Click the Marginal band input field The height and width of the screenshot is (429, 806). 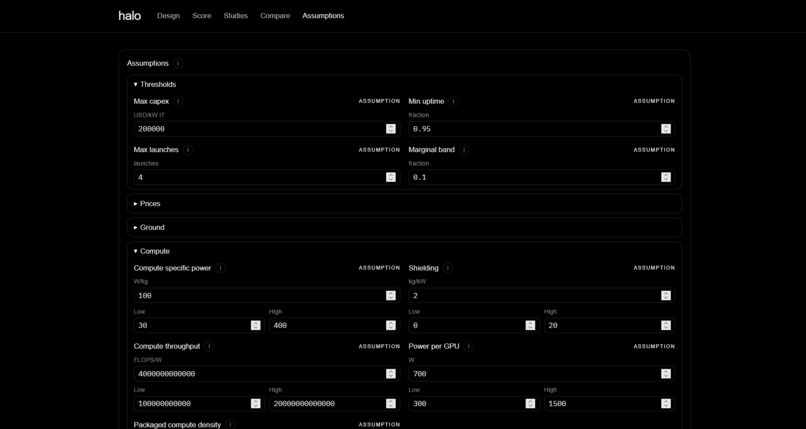[542, 177]
